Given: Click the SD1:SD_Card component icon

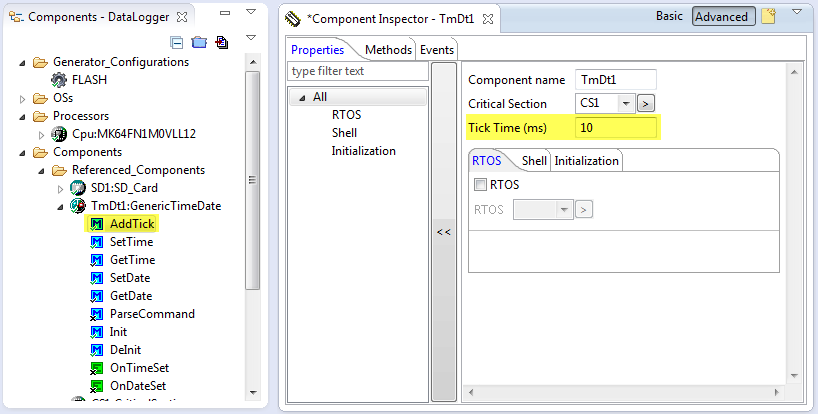Looking at the screenshot, I should (x=78, y=188).
